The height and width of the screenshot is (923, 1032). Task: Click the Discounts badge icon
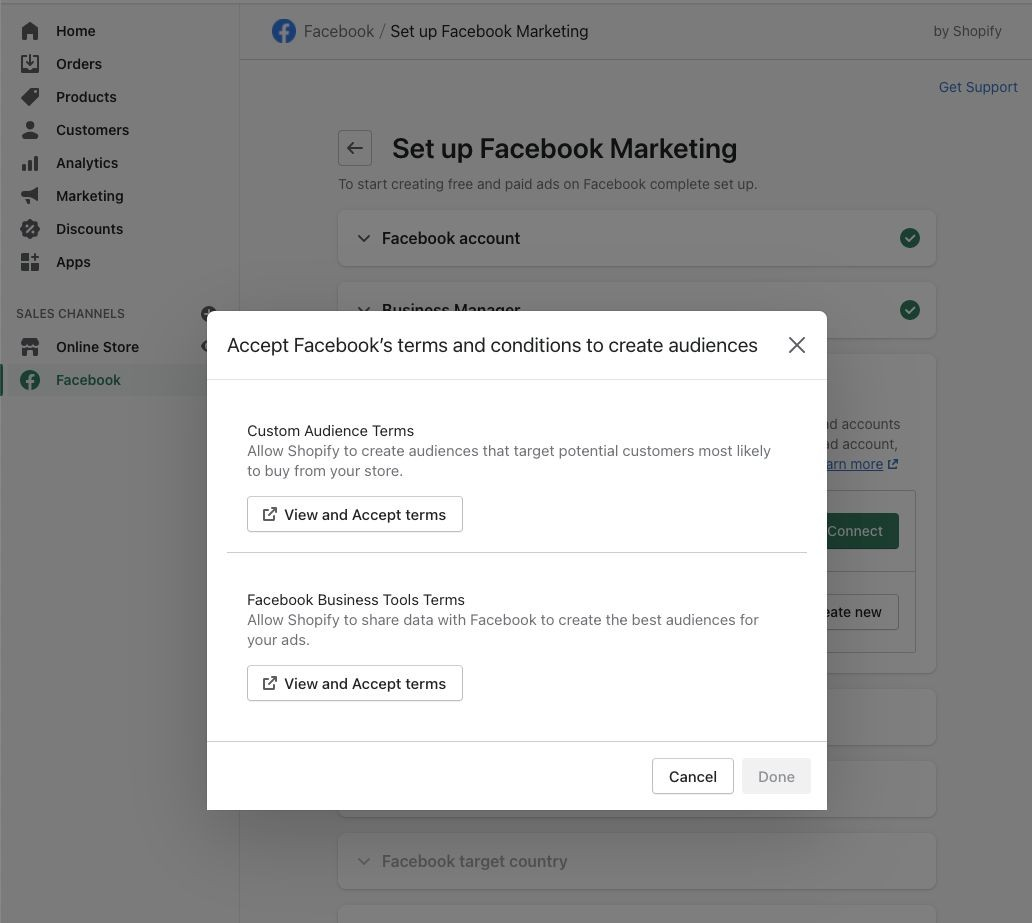pos(30,229)
